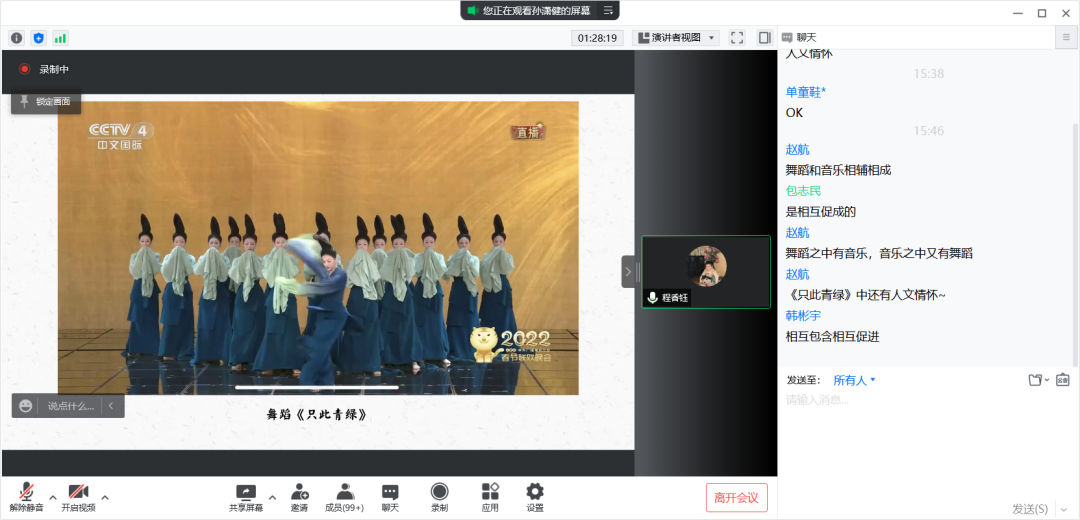Expand the audio options arrow
1080x520 pixels.
[x=52, y=497]
